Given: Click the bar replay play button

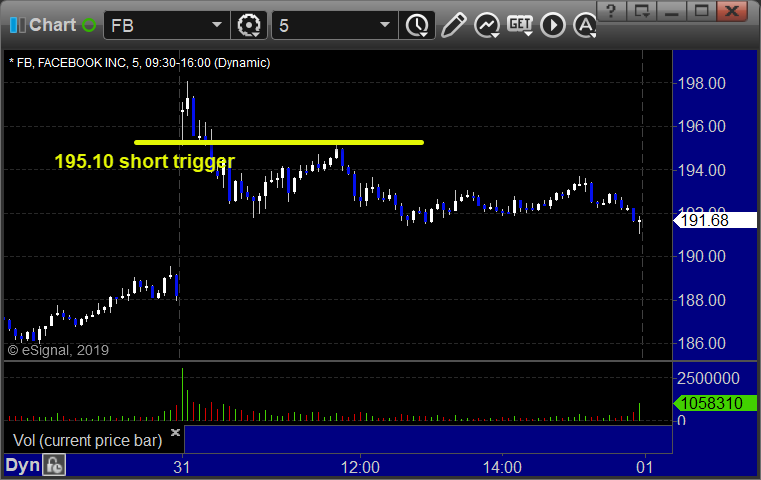Looking at the screenshot, I should point(553,25).
